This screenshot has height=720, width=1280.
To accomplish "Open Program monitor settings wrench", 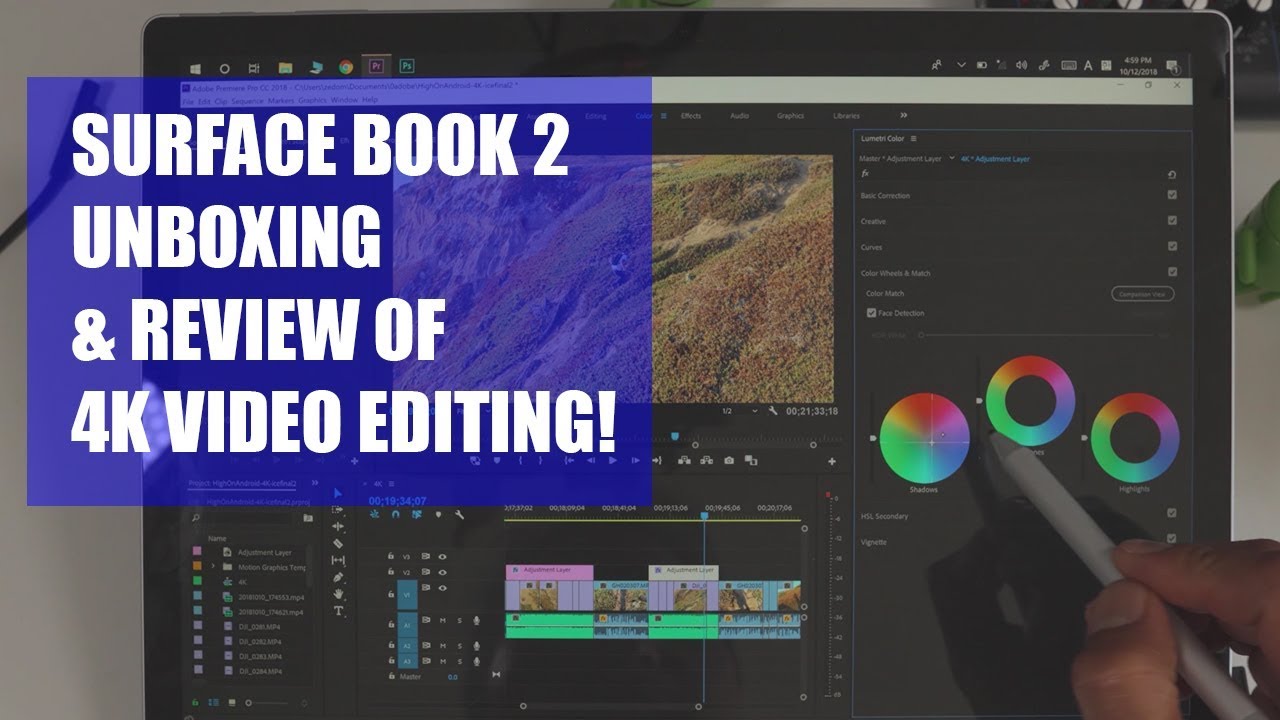I will (x=773, y=411).
